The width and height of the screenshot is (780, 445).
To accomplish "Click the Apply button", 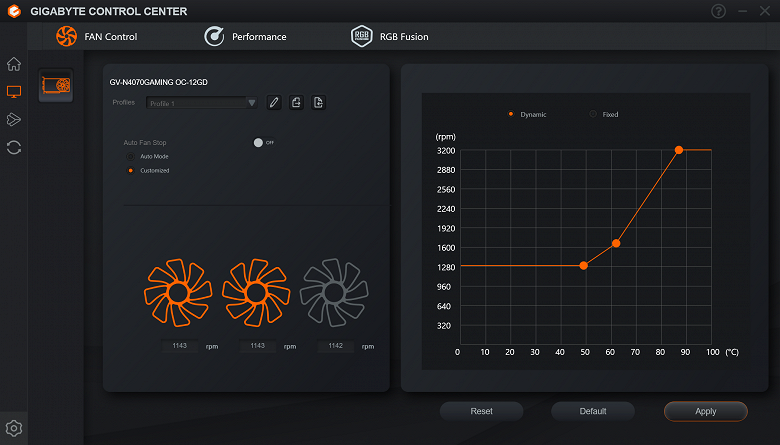I will pyautogui.click(x=705, y=411).
